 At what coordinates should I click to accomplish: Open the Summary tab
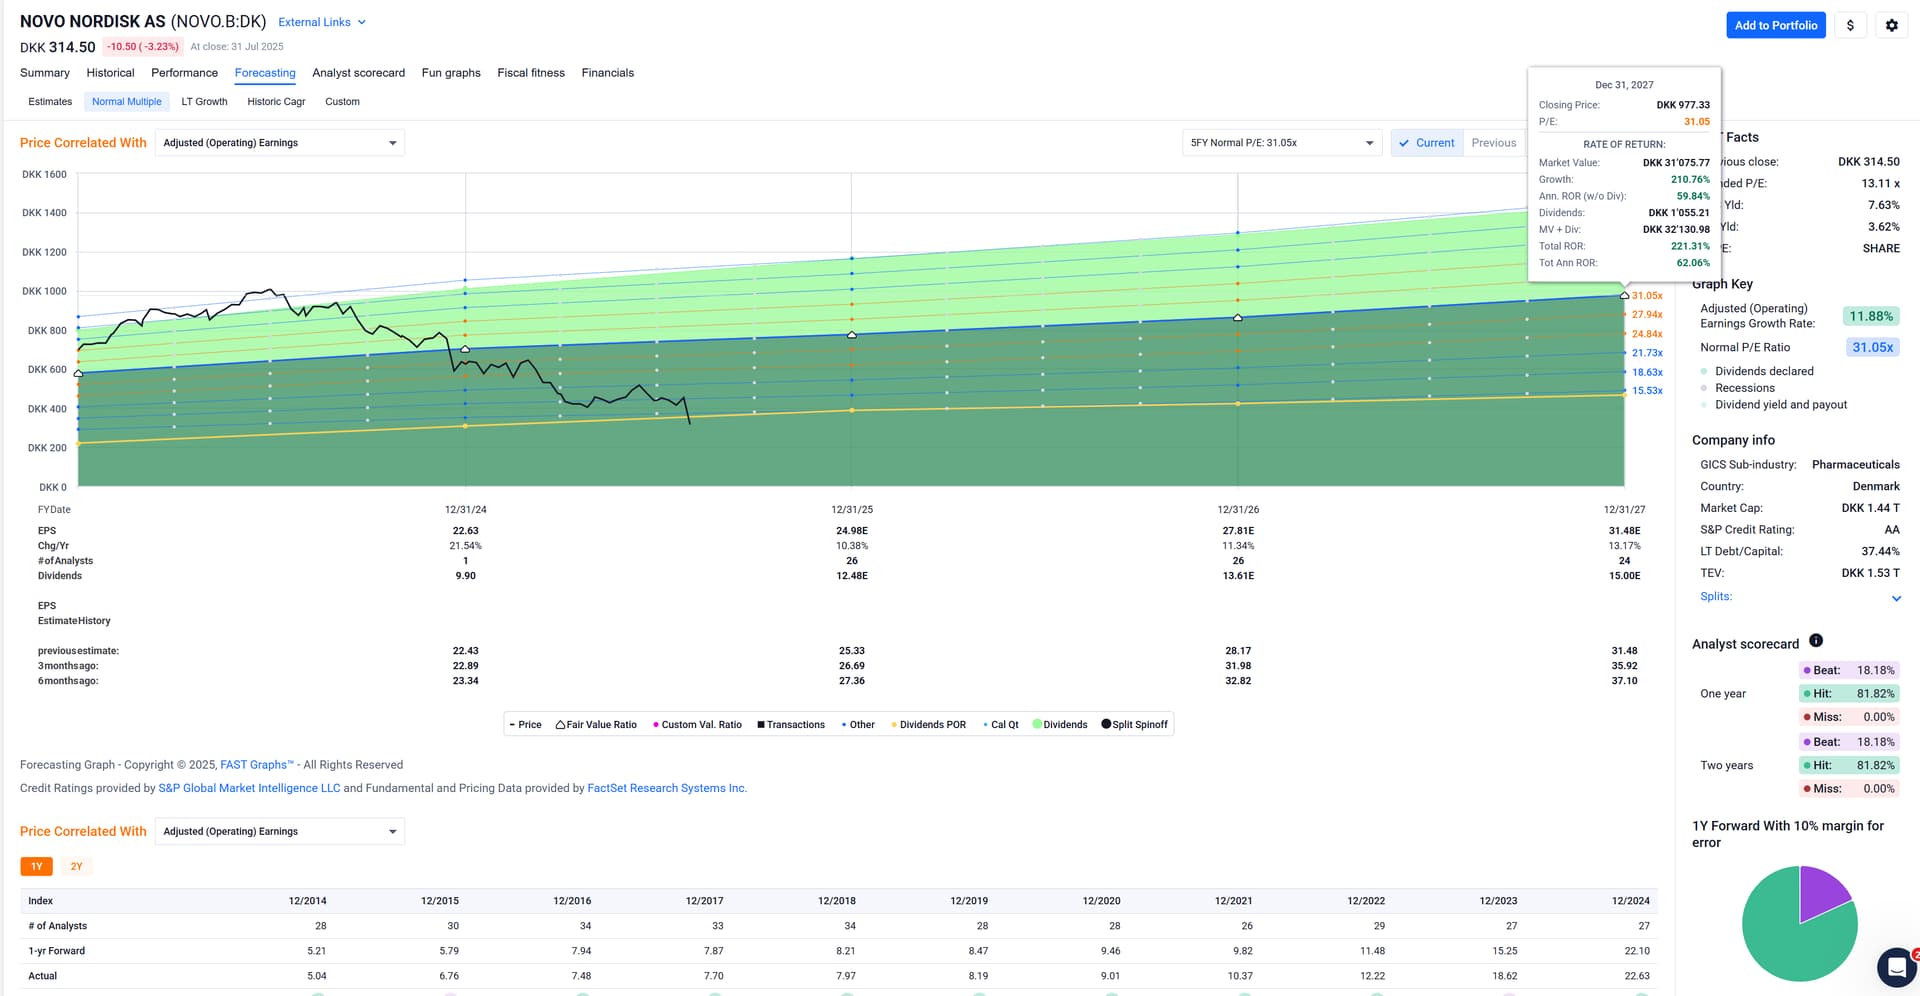[45, 73]
